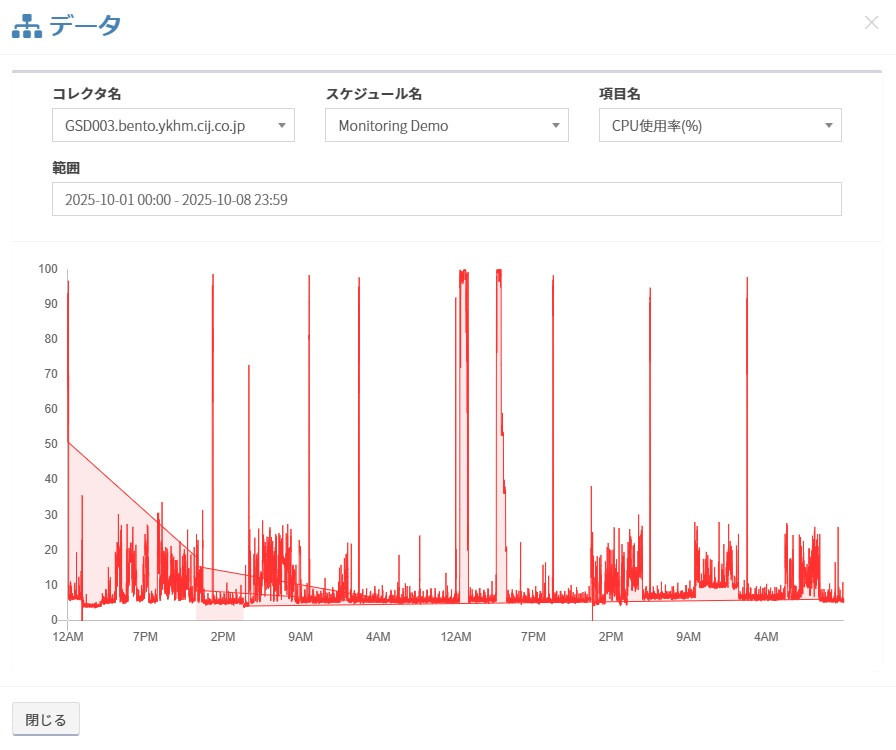Open the 項目名 dropdown showing CPU使用率(%)

coord(719,126)
